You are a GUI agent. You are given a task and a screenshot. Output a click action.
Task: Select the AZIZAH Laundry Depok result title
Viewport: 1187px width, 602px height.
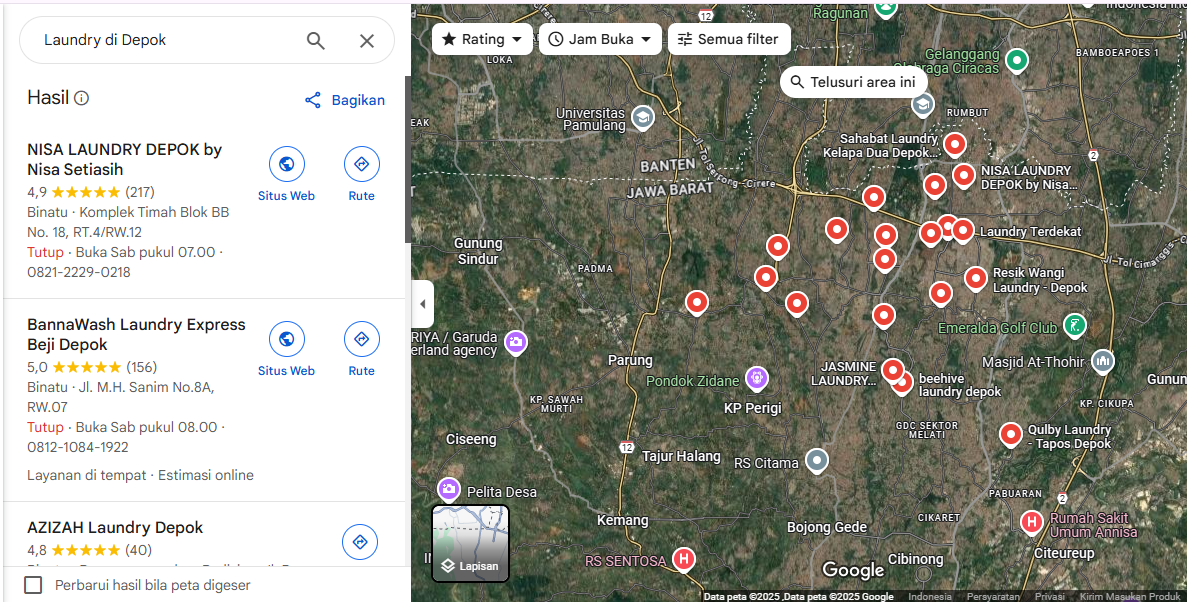(115, 527)
